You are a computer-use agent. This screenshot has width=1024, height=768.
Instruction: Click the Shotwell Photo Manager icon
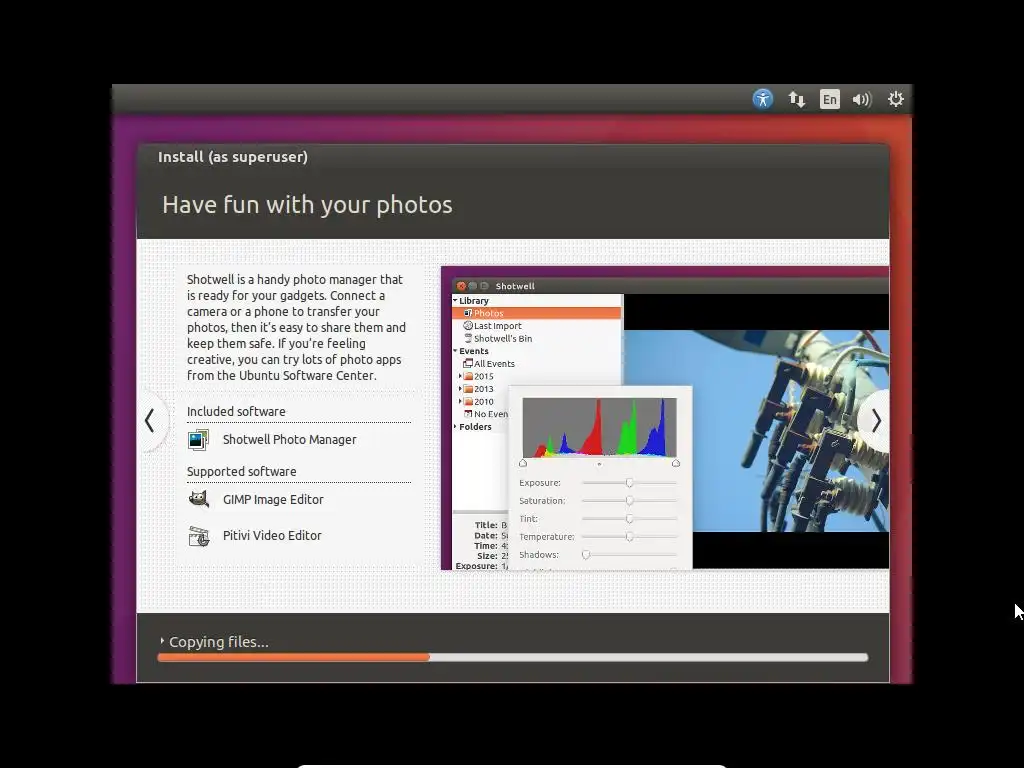click(199, 440)
